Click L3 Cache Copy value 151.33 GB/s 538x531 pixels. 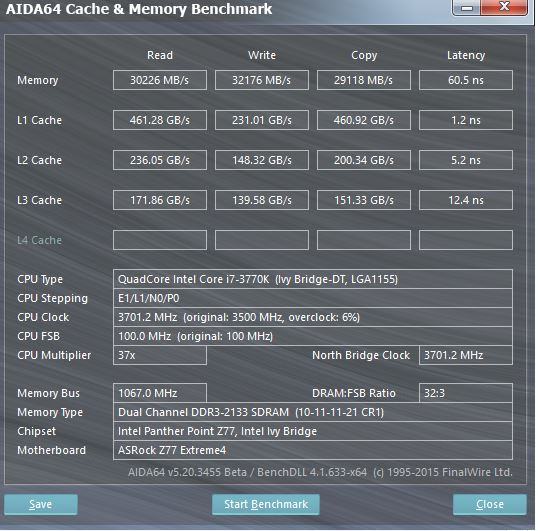click(x=364, y=200)
